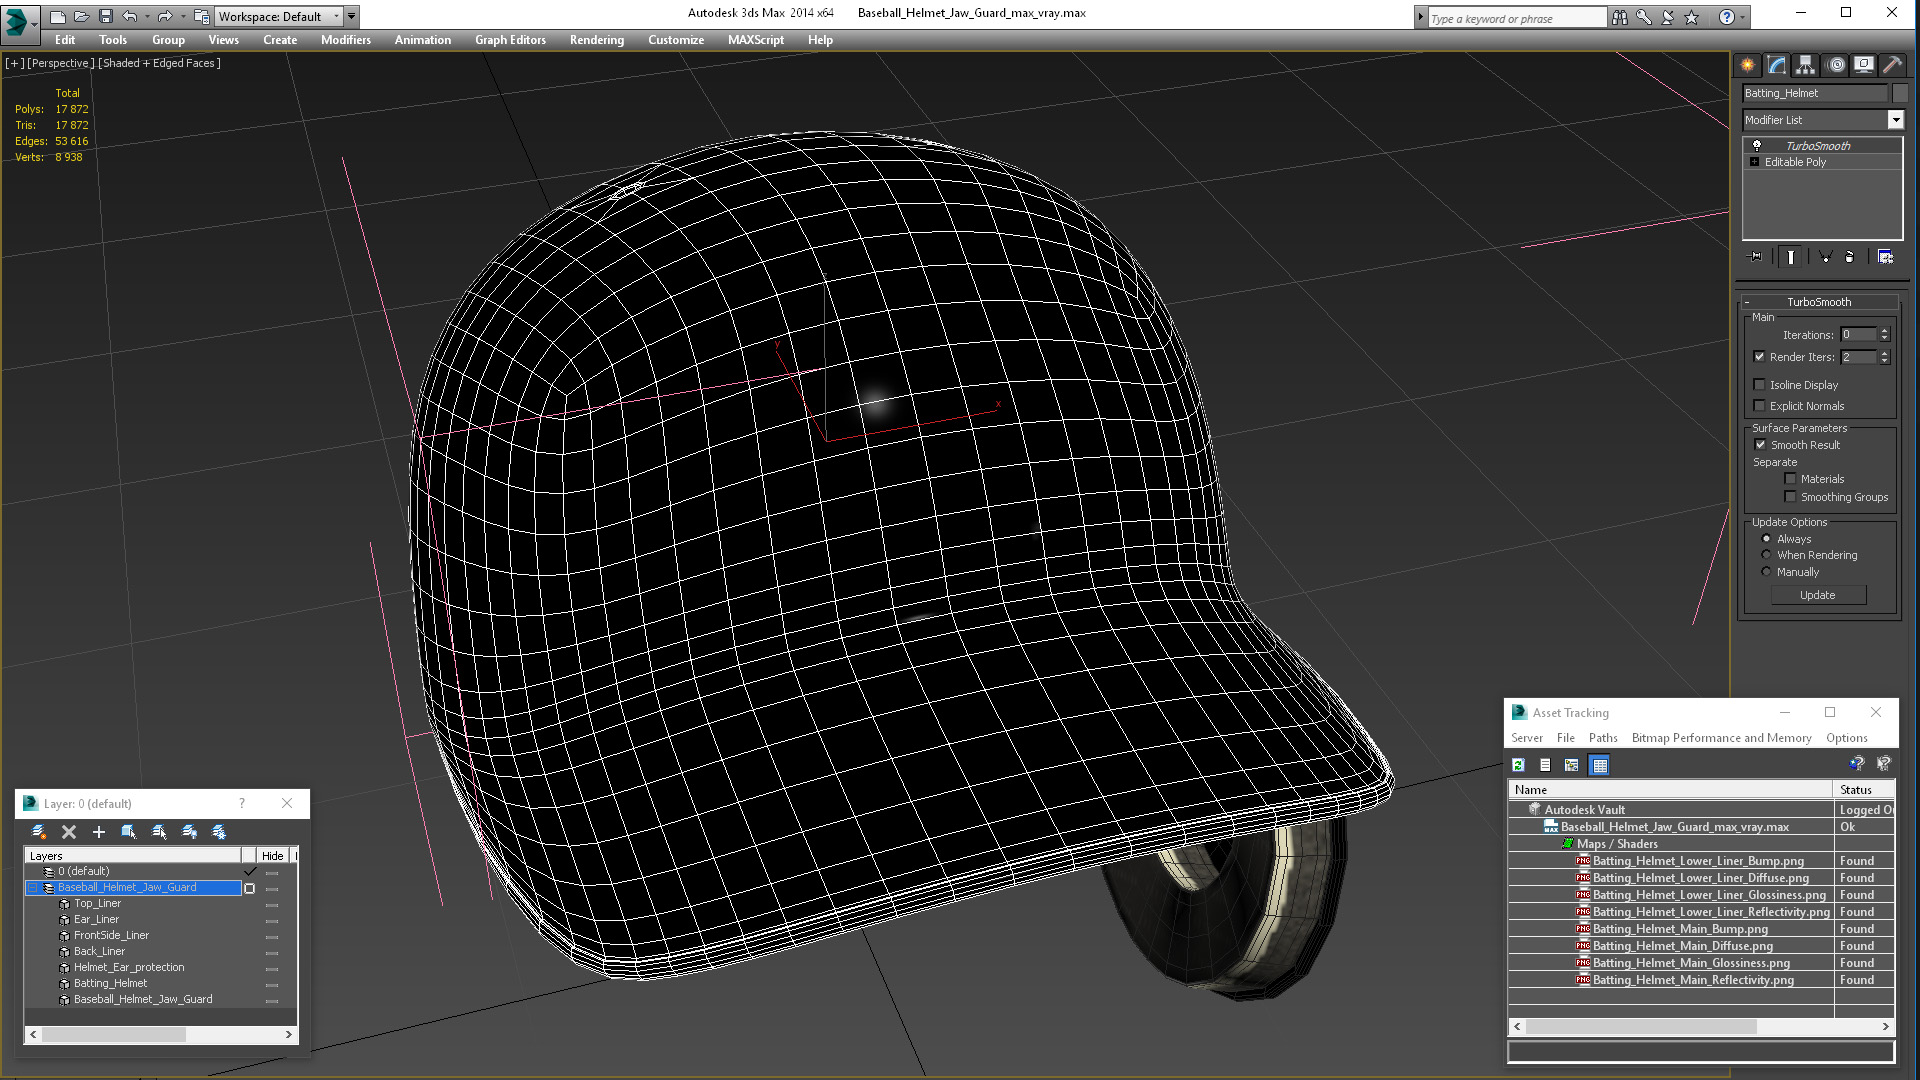Open the Create command panel tab
This screenshot has width=1920, height=1080.
pyautogui.click(x=1748, y=65)
